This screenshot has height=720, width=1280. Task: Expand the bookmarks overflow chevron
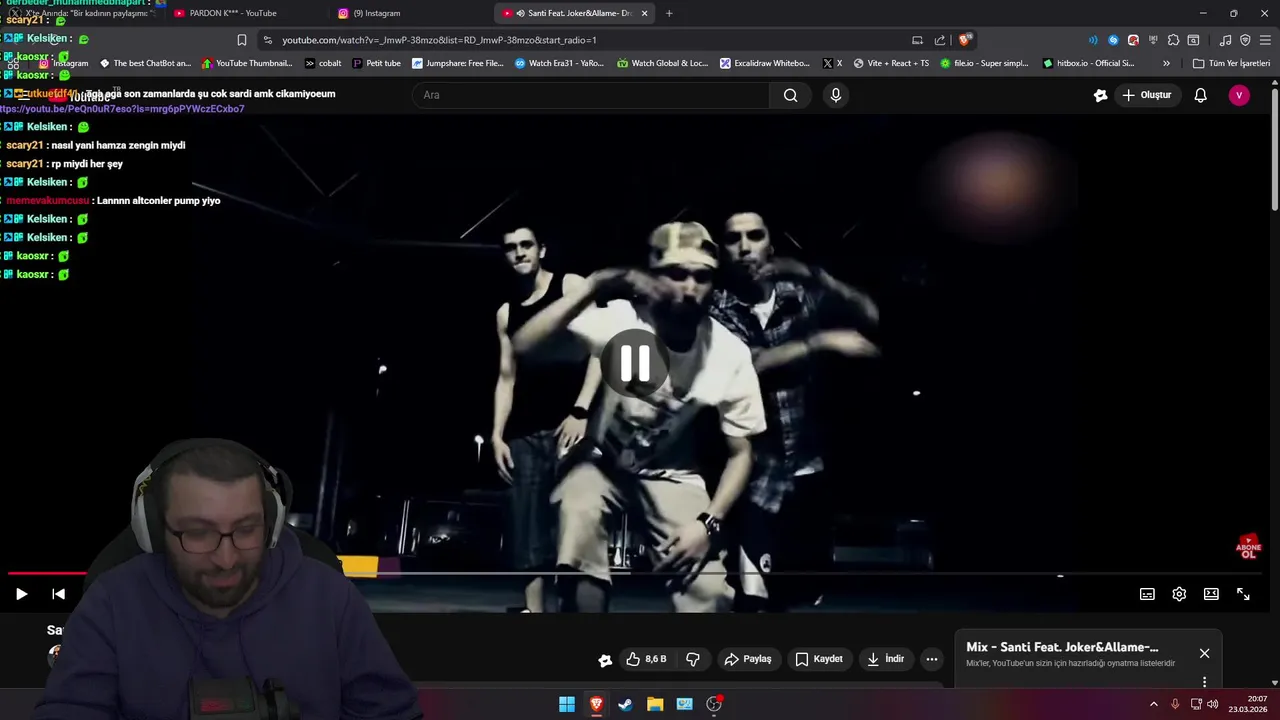click(1166, 63)
